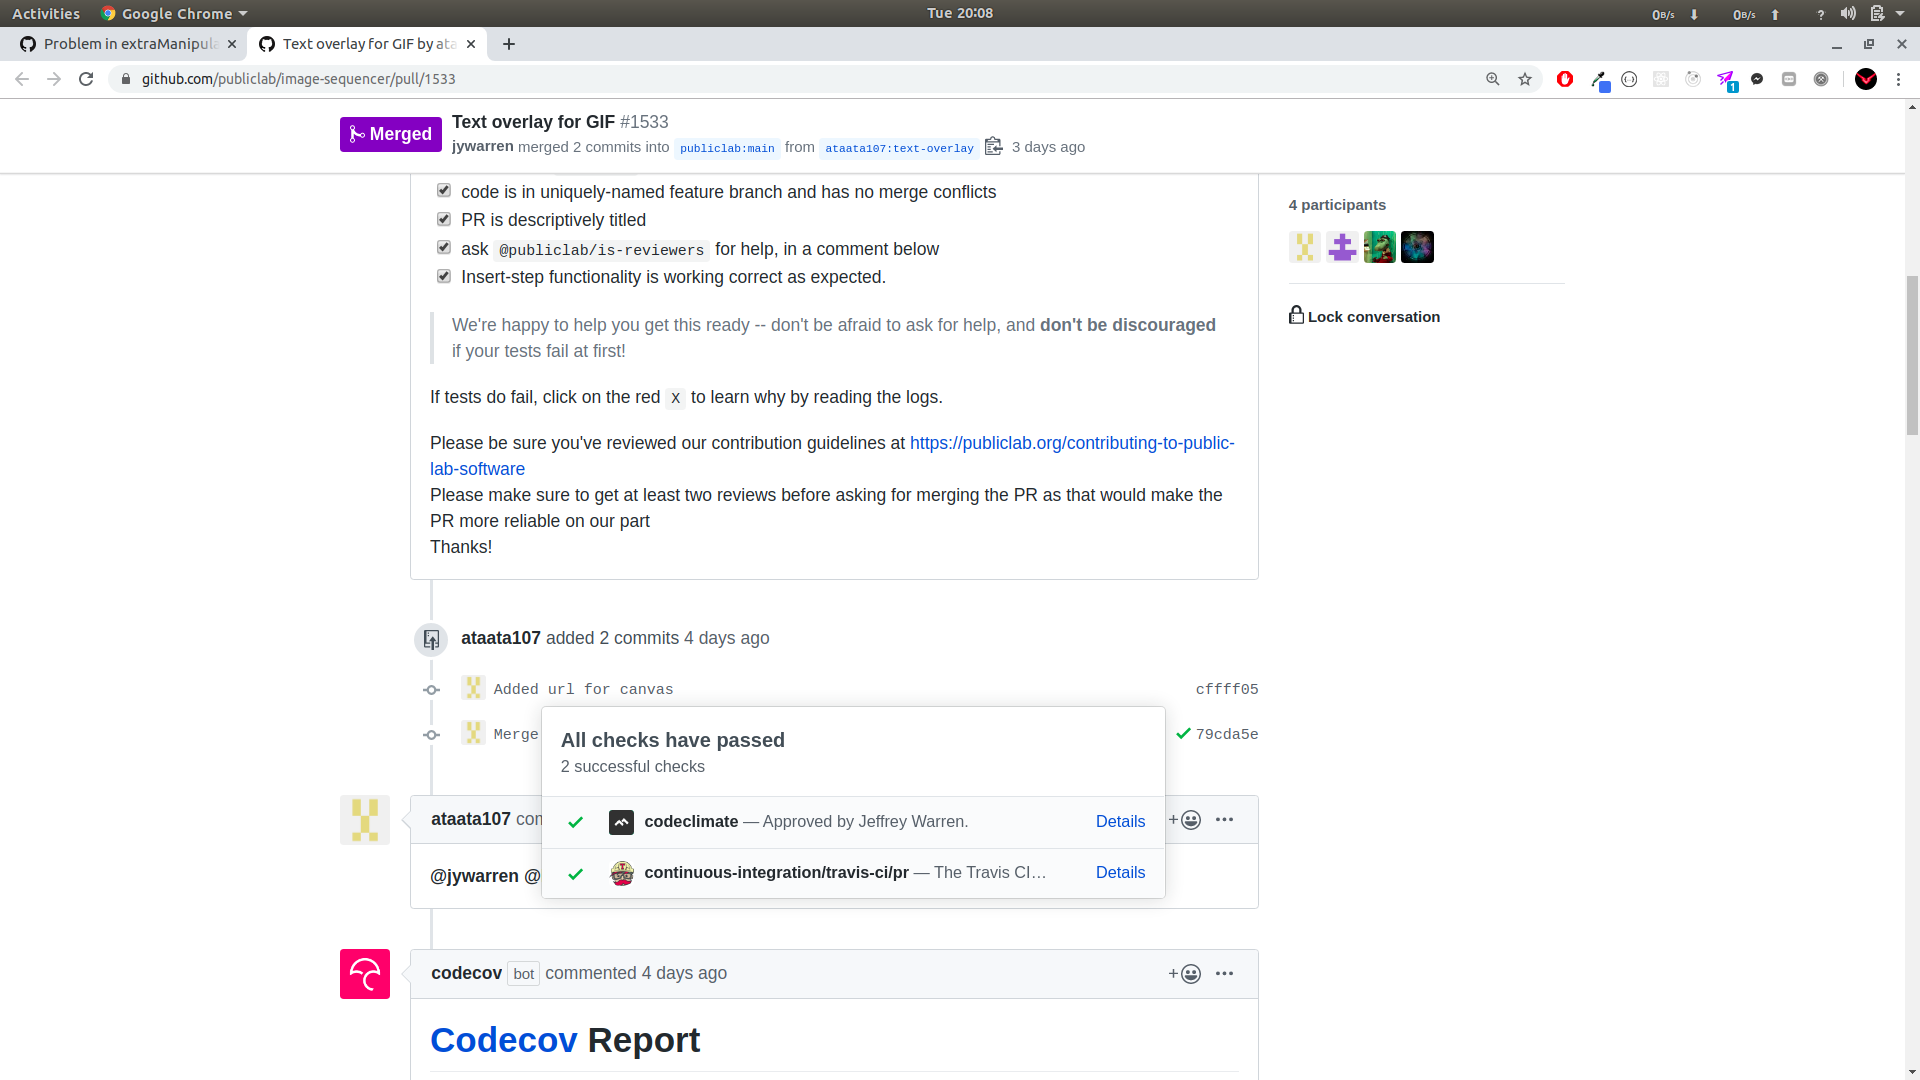Open Activities overview
The image size is (1920, 1080).
click(x=46, y=14)
